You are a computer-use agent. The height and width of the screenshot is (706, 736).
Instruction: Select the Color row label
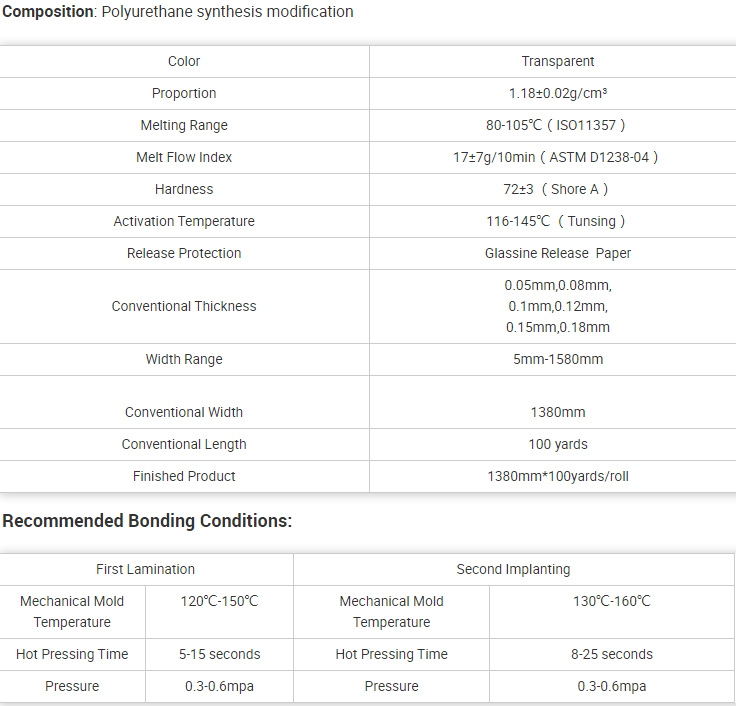[x=184, y=61]
